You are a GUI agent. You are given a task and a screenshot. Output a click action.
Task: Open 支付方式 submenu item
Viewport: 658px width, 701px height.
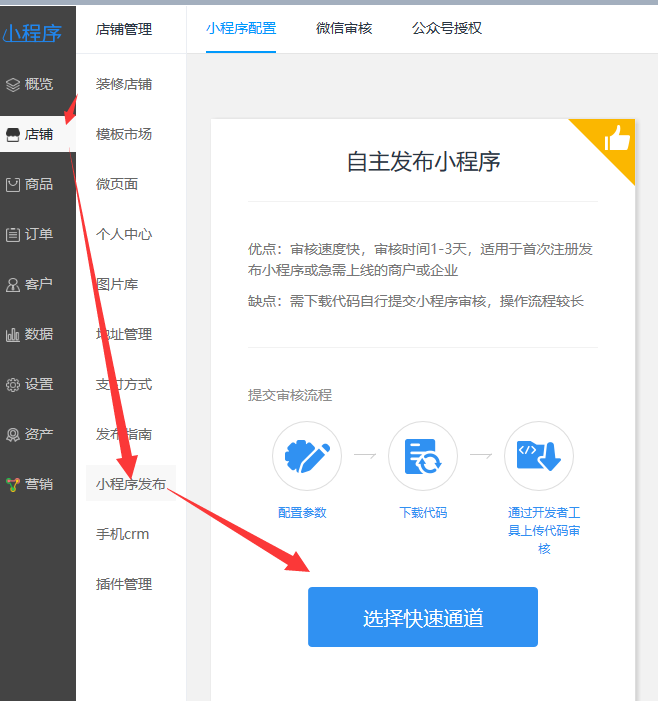tap(124, 385)
